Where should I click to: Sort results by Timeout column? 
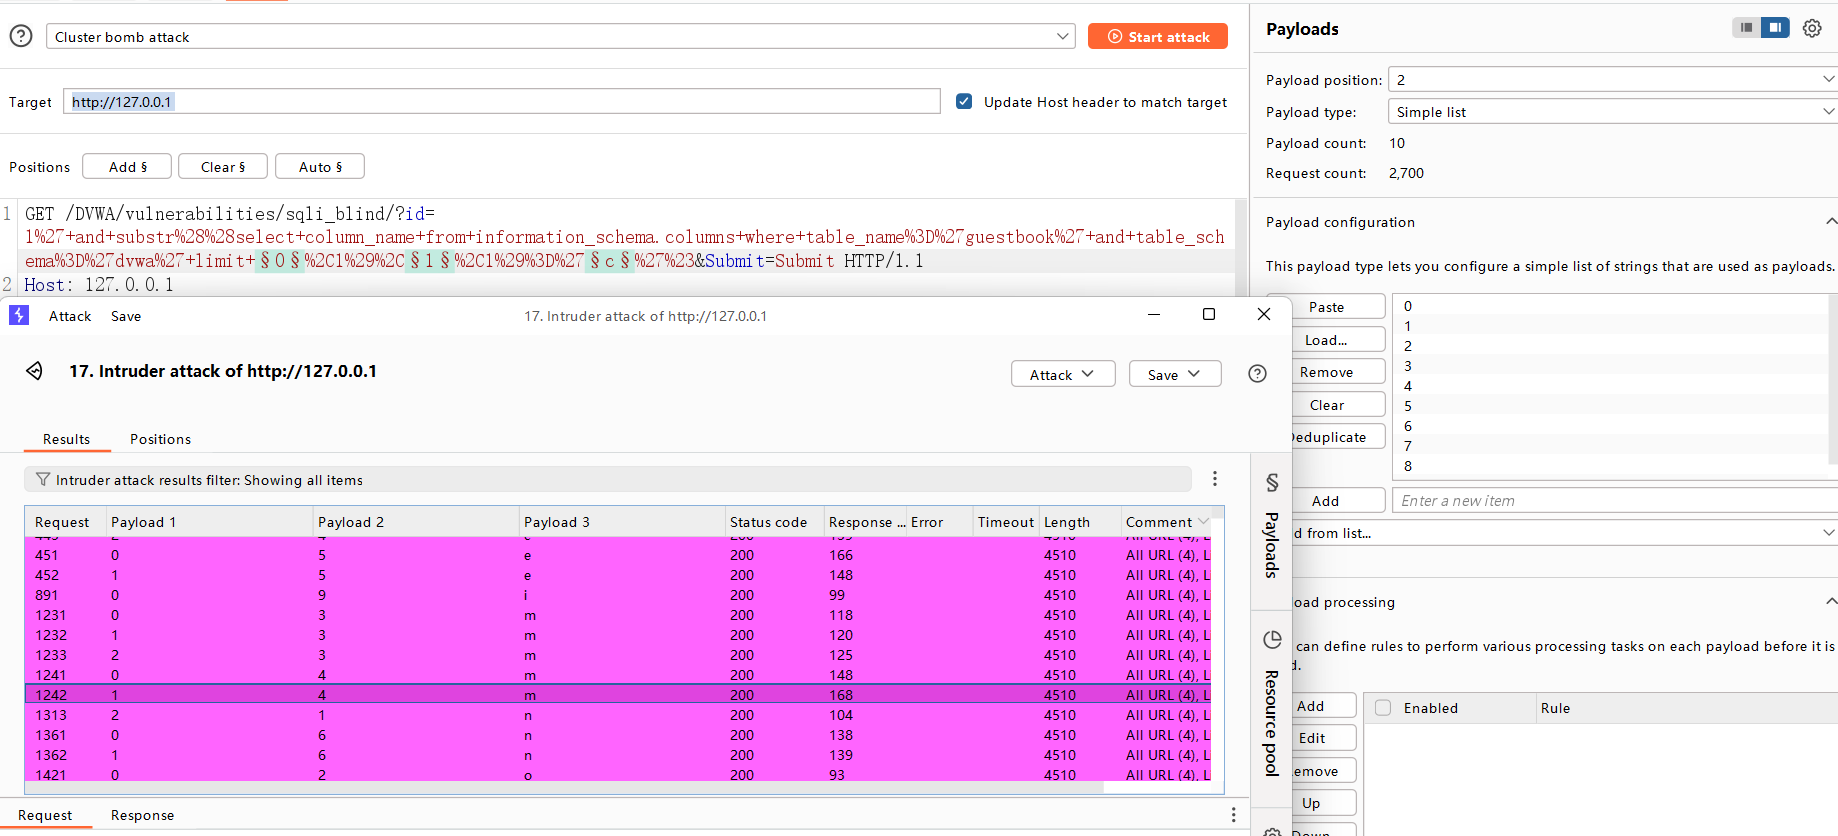[x=1006, y=521]
